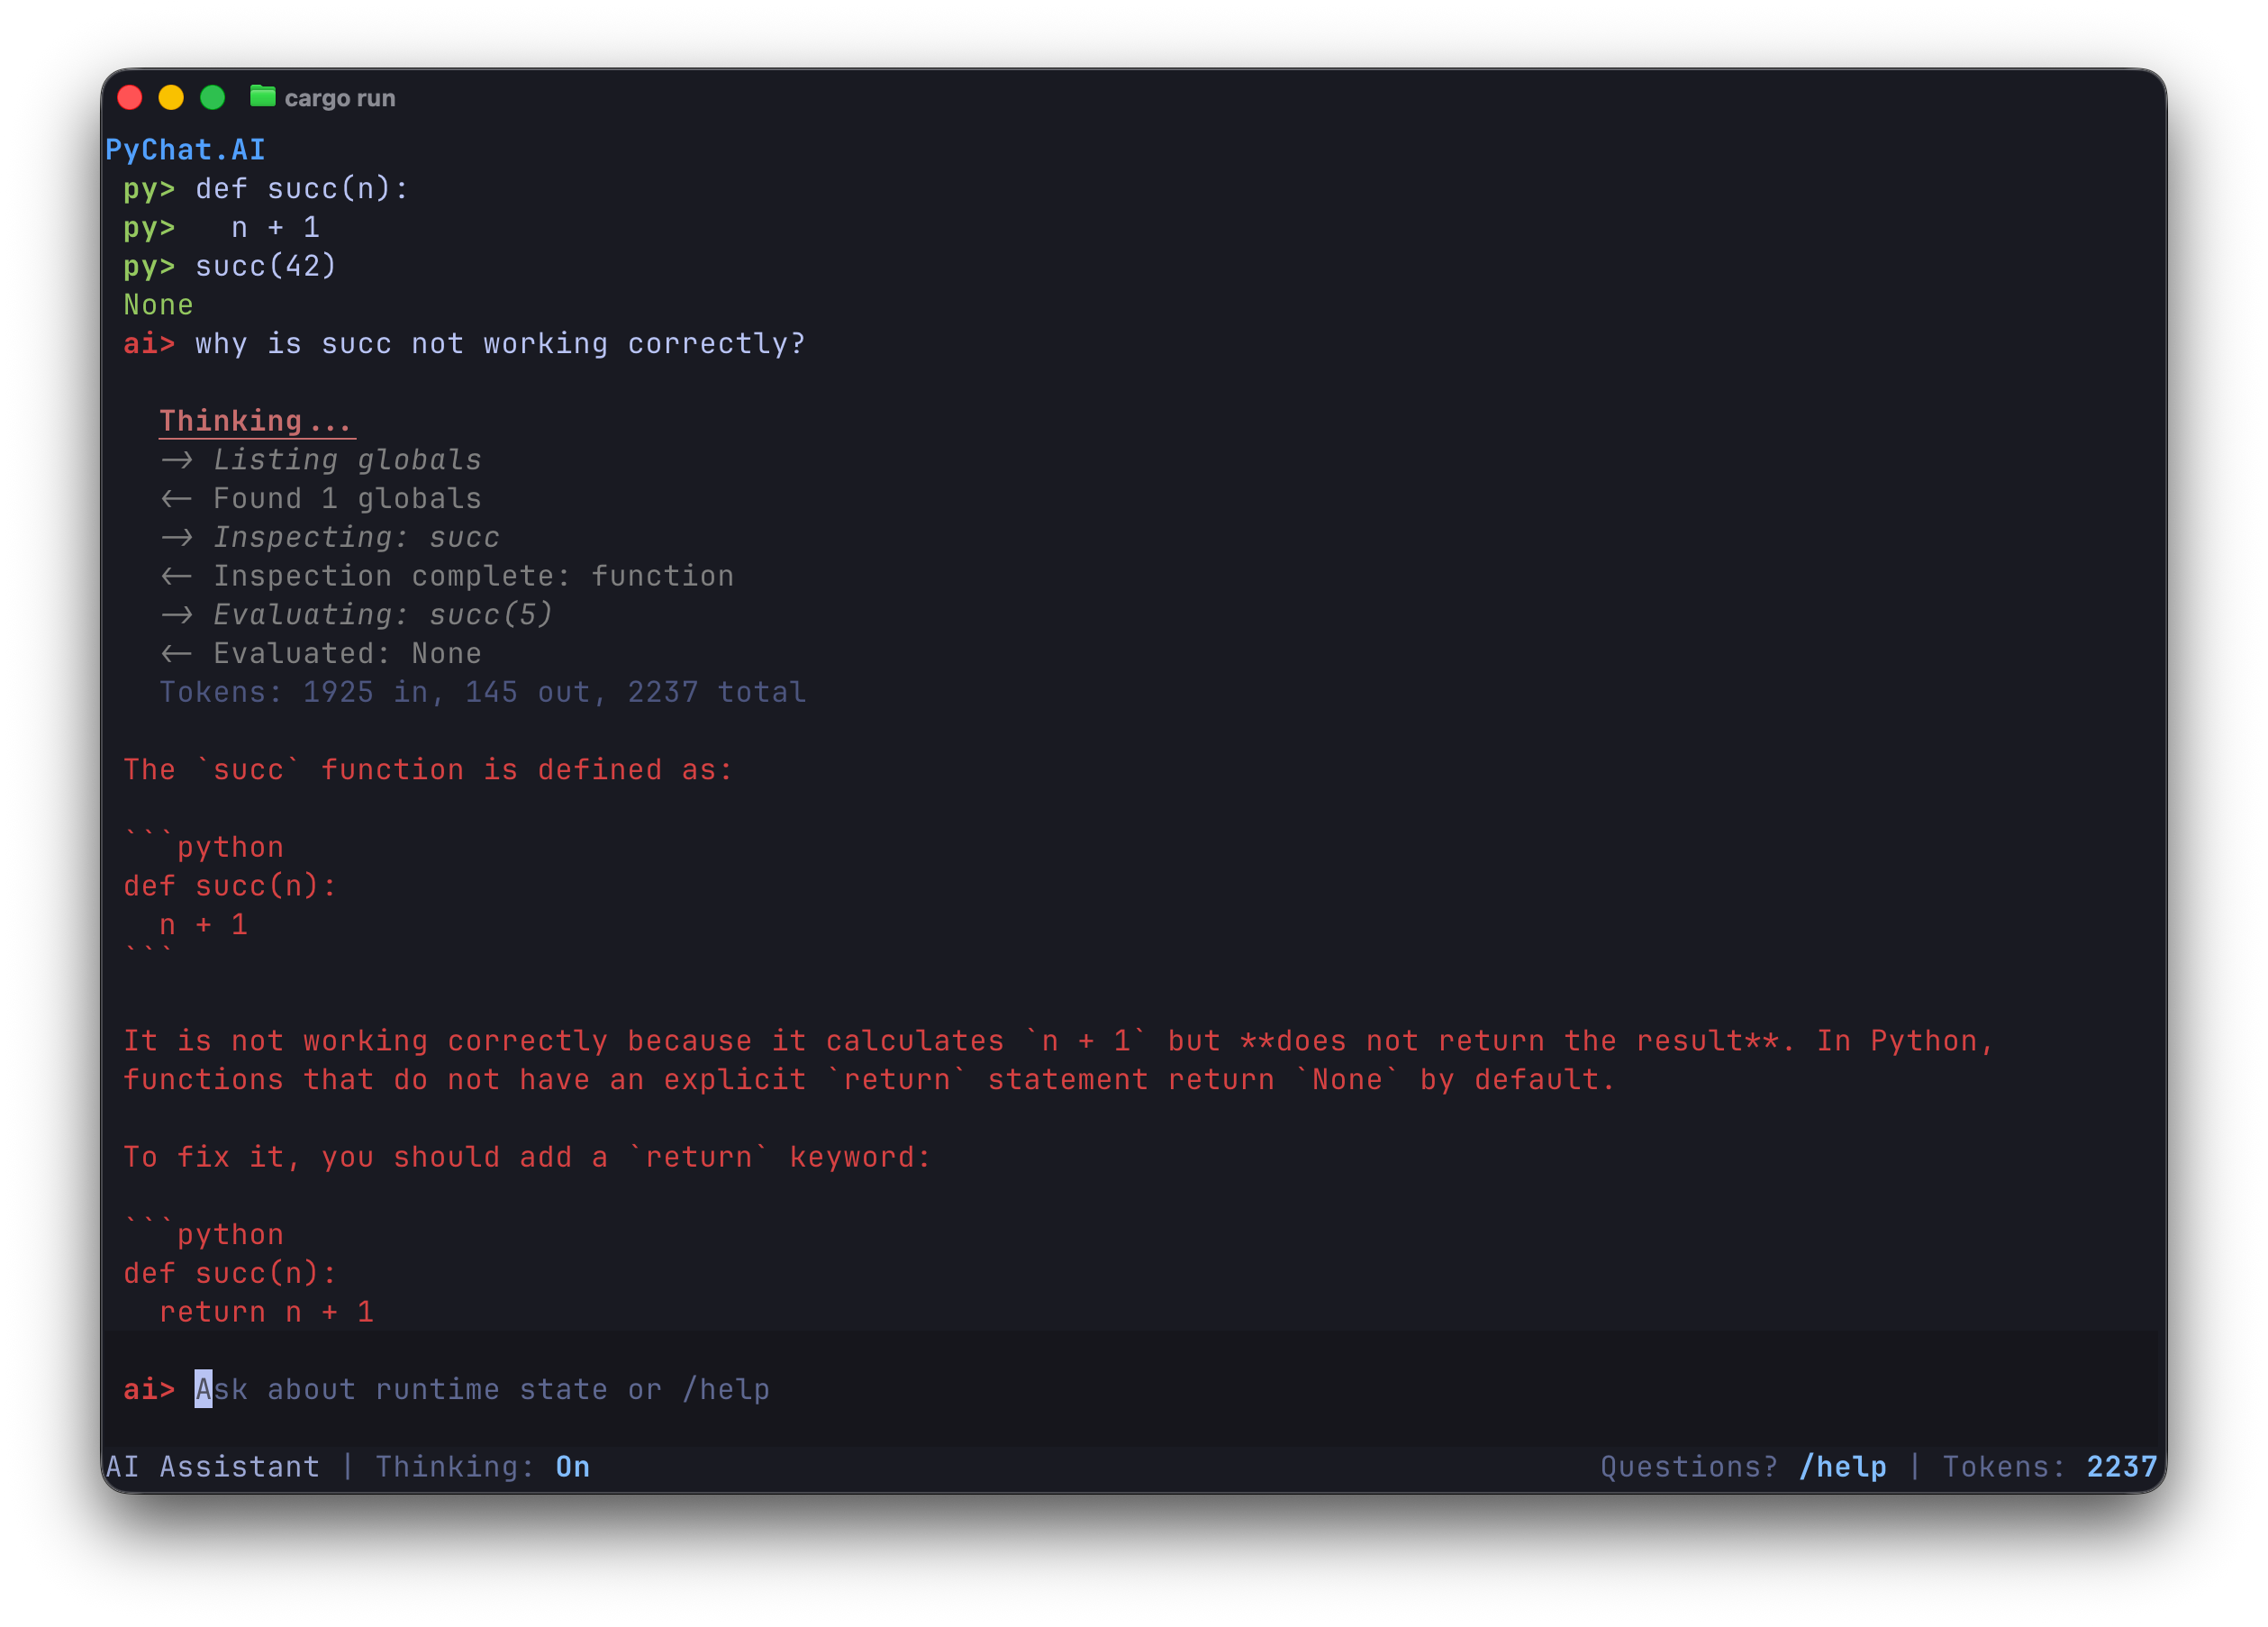Click 'Inspection complete: function' result text
This screenshot has height=1627, width=2268.
473,577
